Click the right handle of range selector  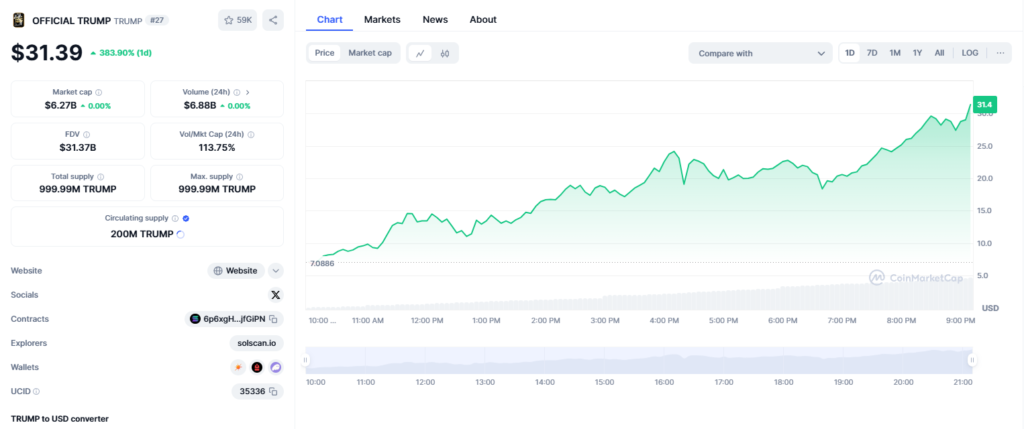(972, 360)
